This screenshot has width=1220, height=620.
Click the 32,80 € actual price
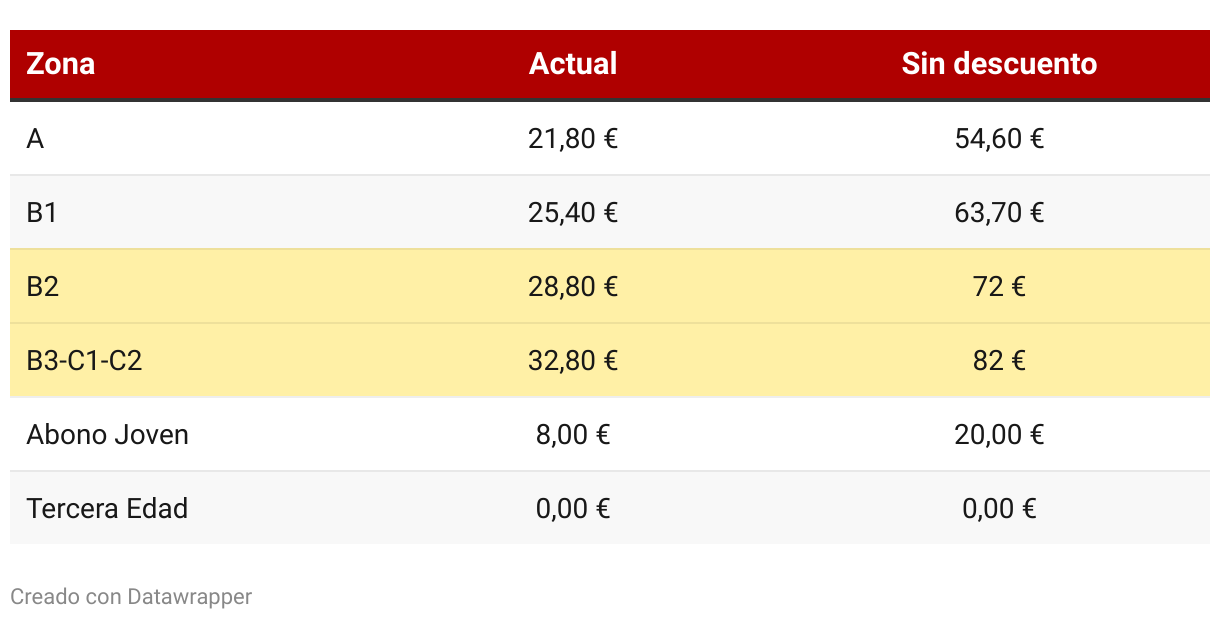[573, 361]
